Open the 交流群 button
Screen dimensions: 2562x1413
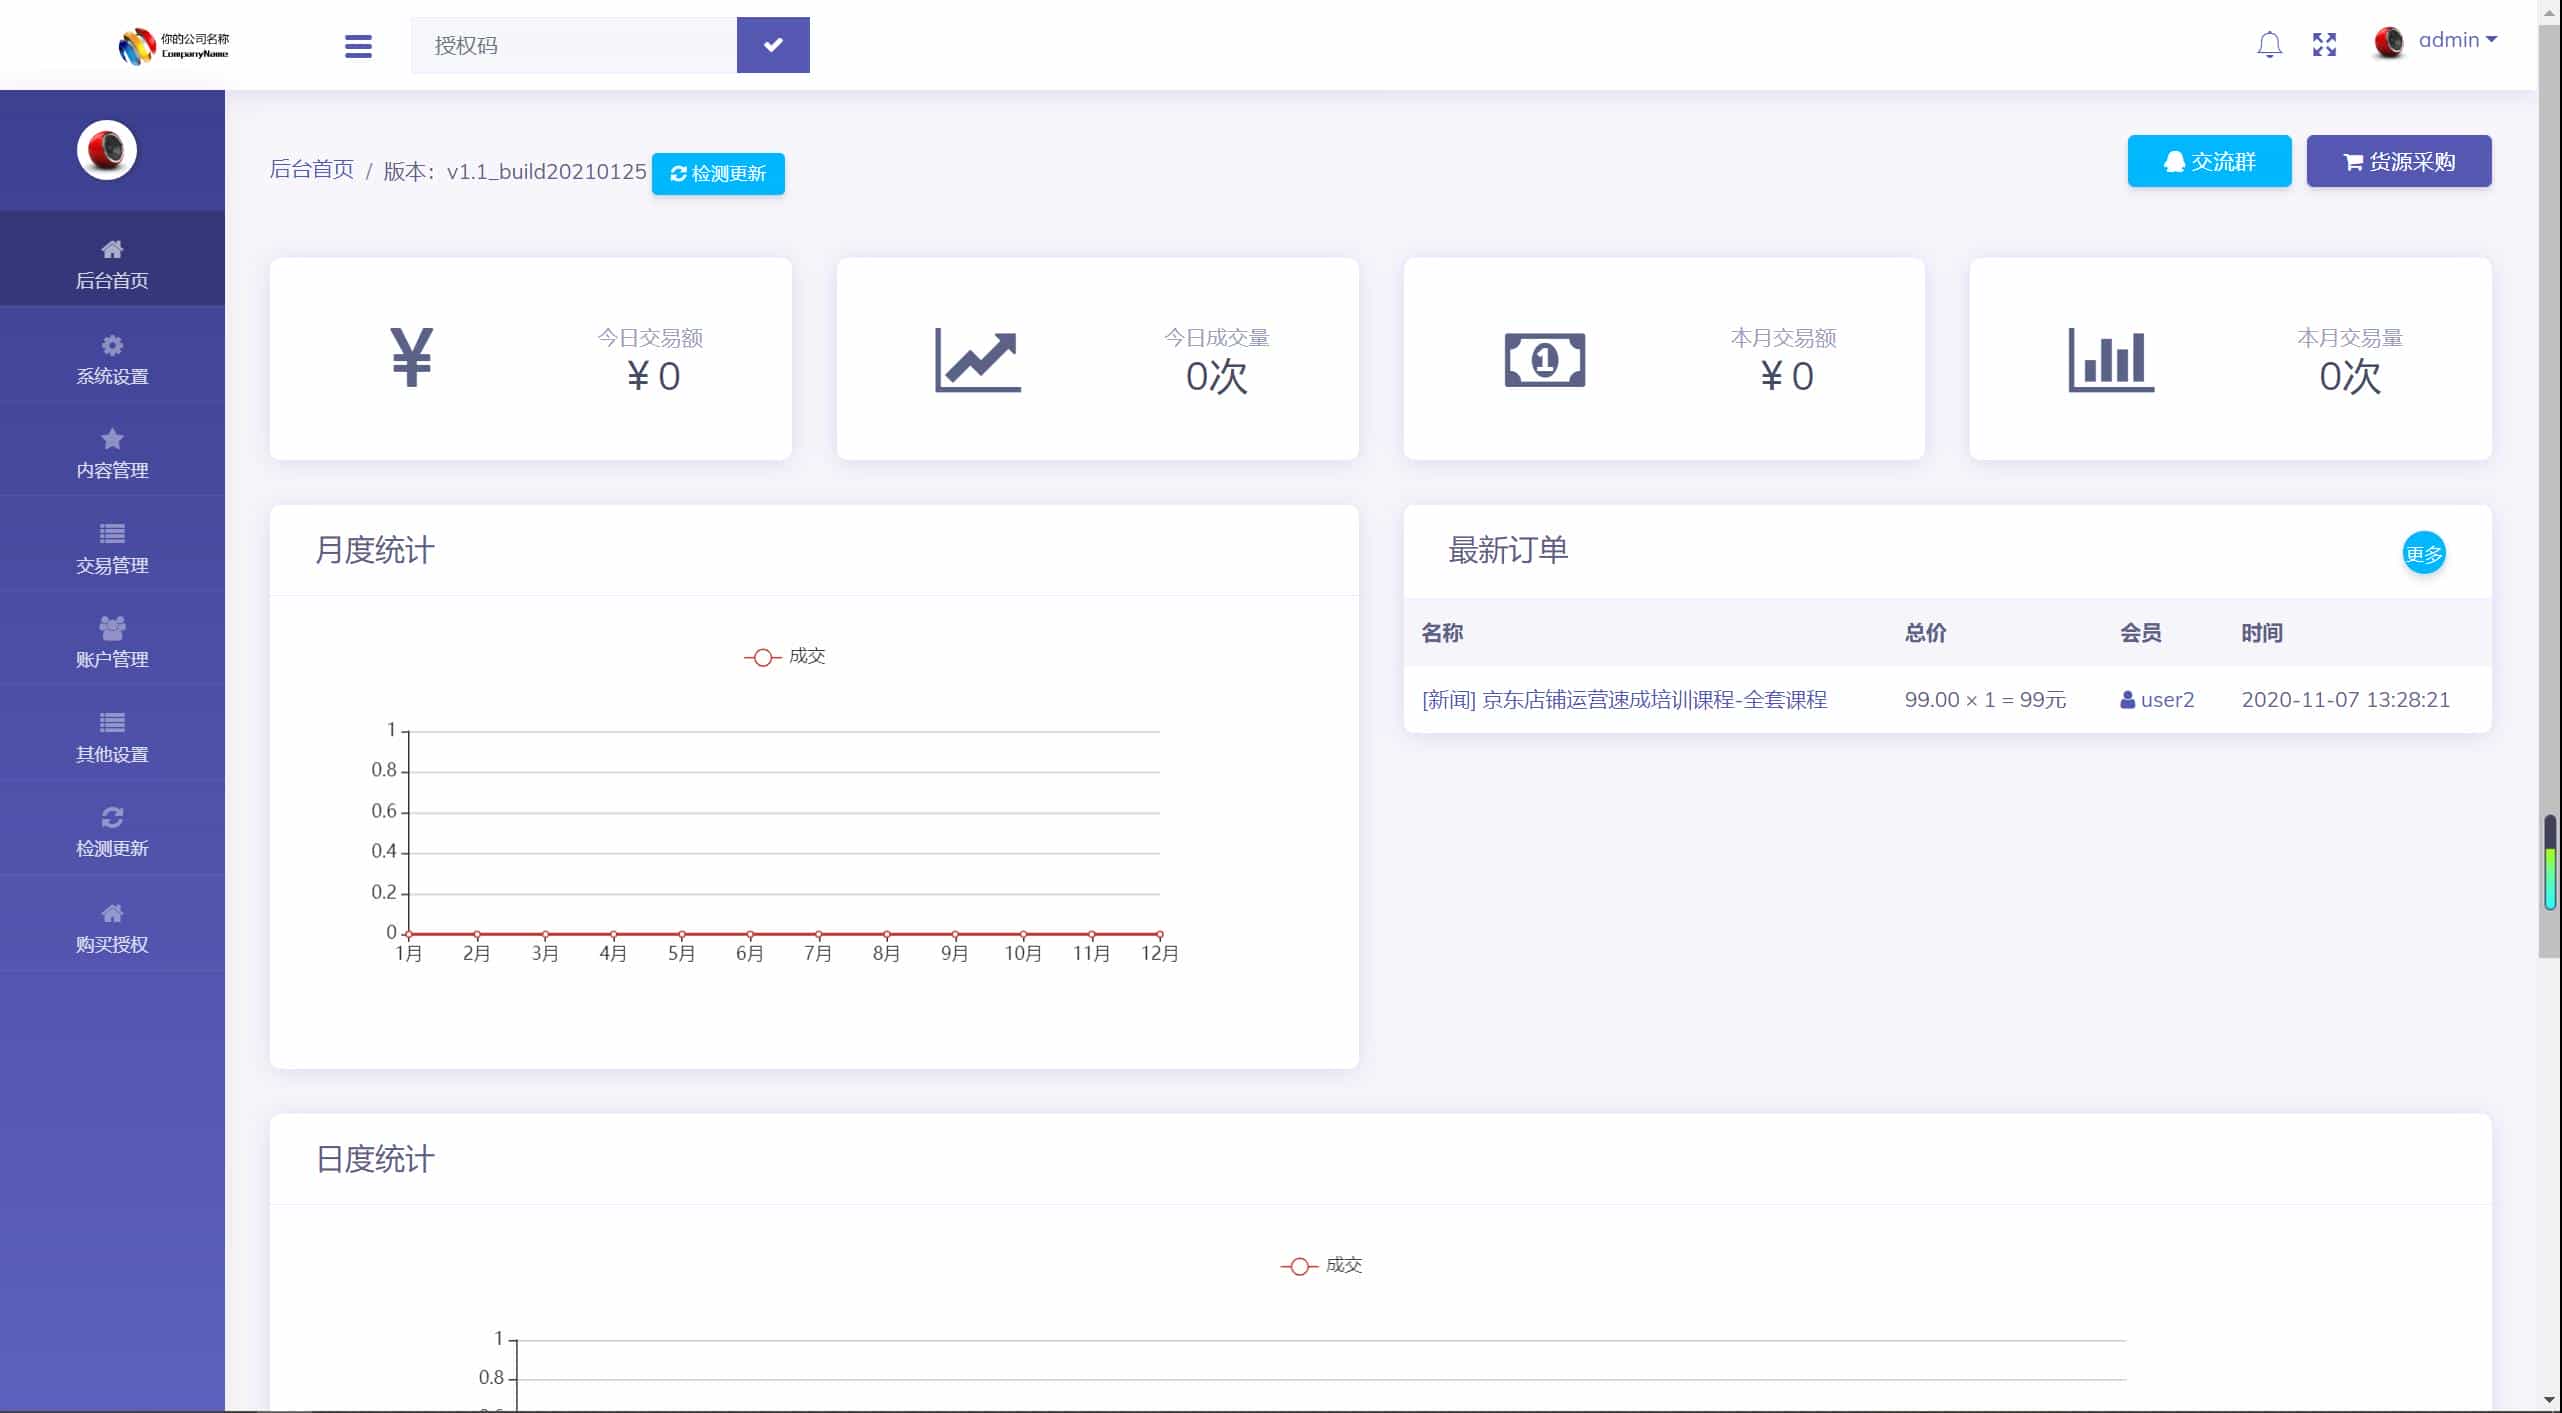tap(2208, 161)
